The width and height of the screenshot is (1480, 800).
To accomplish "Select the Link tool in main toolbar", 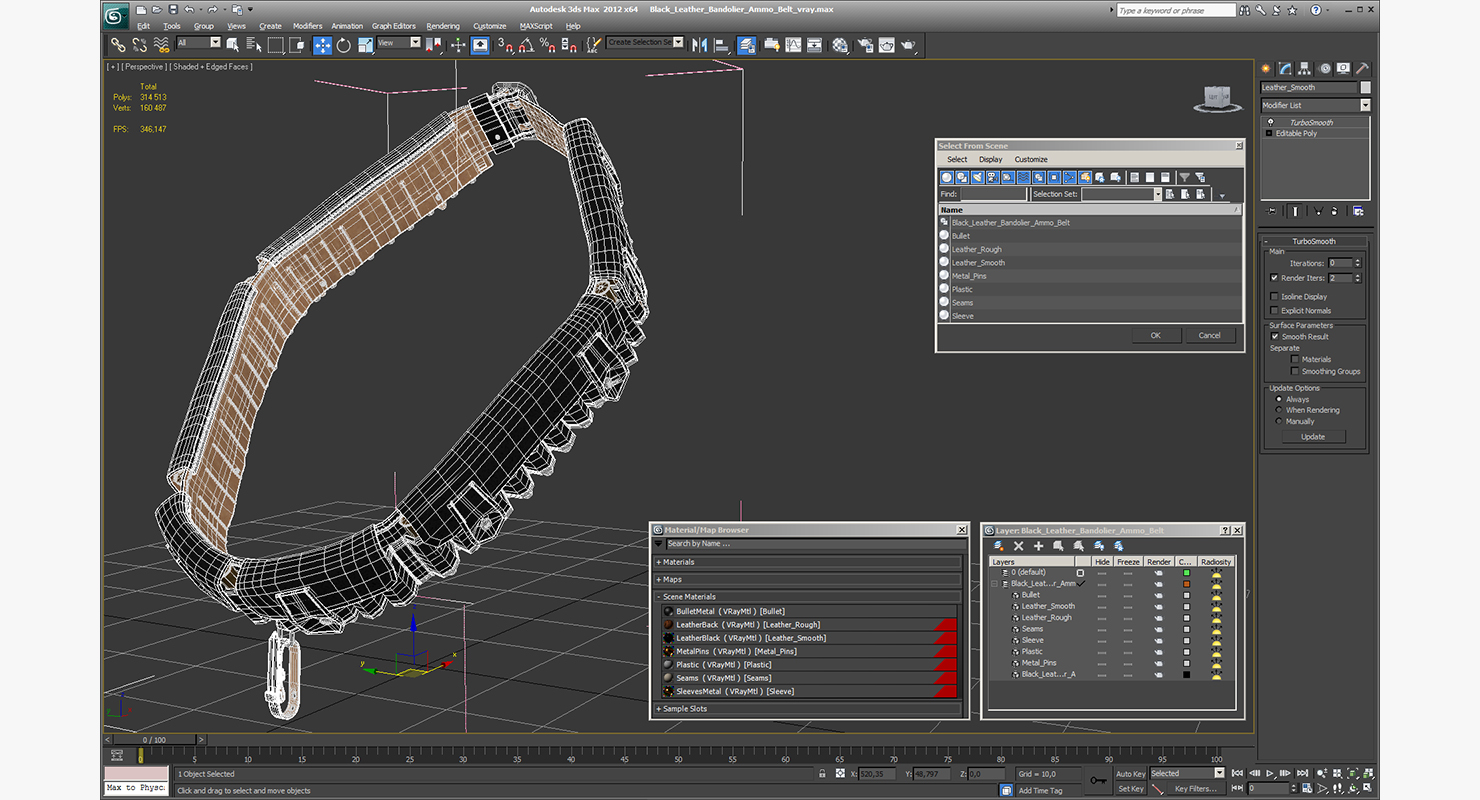I will point(118,45).
